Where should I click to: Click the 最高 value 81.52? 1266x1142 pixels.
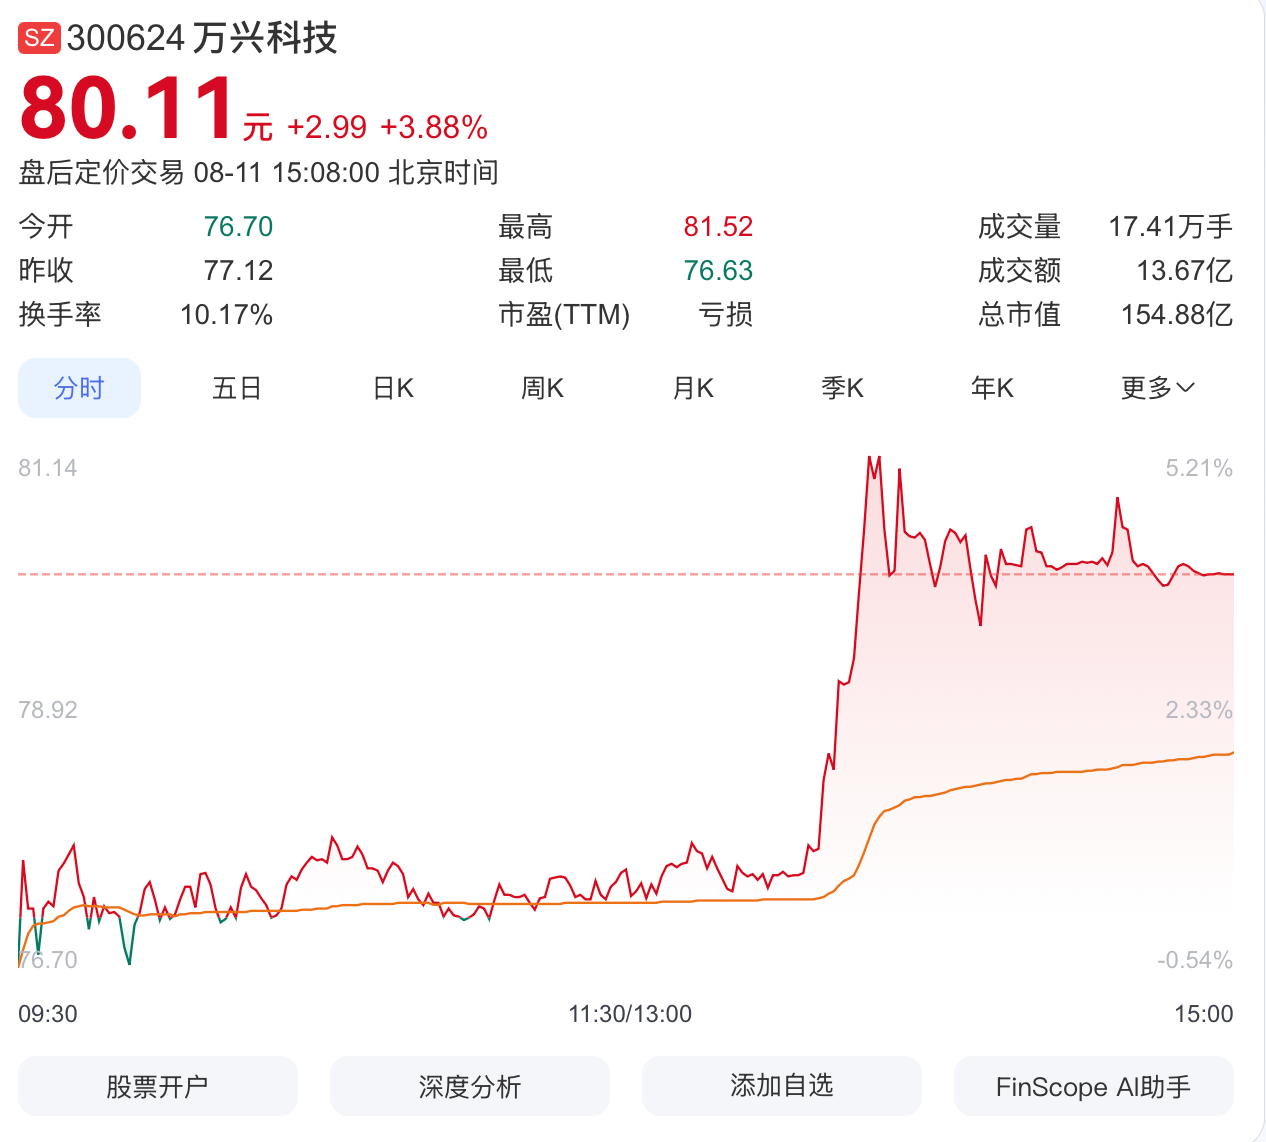click(718, 227)
